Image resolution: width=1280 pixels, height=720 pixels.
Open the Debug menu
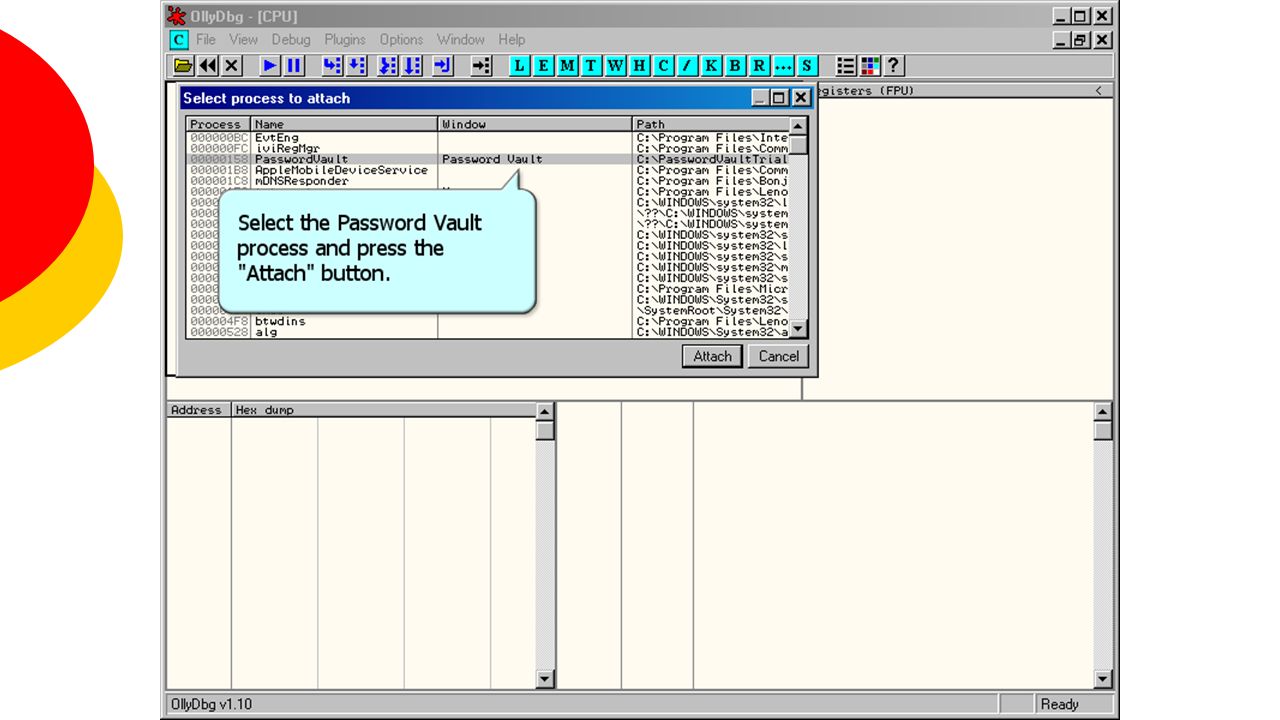click(x=291, y=40)
